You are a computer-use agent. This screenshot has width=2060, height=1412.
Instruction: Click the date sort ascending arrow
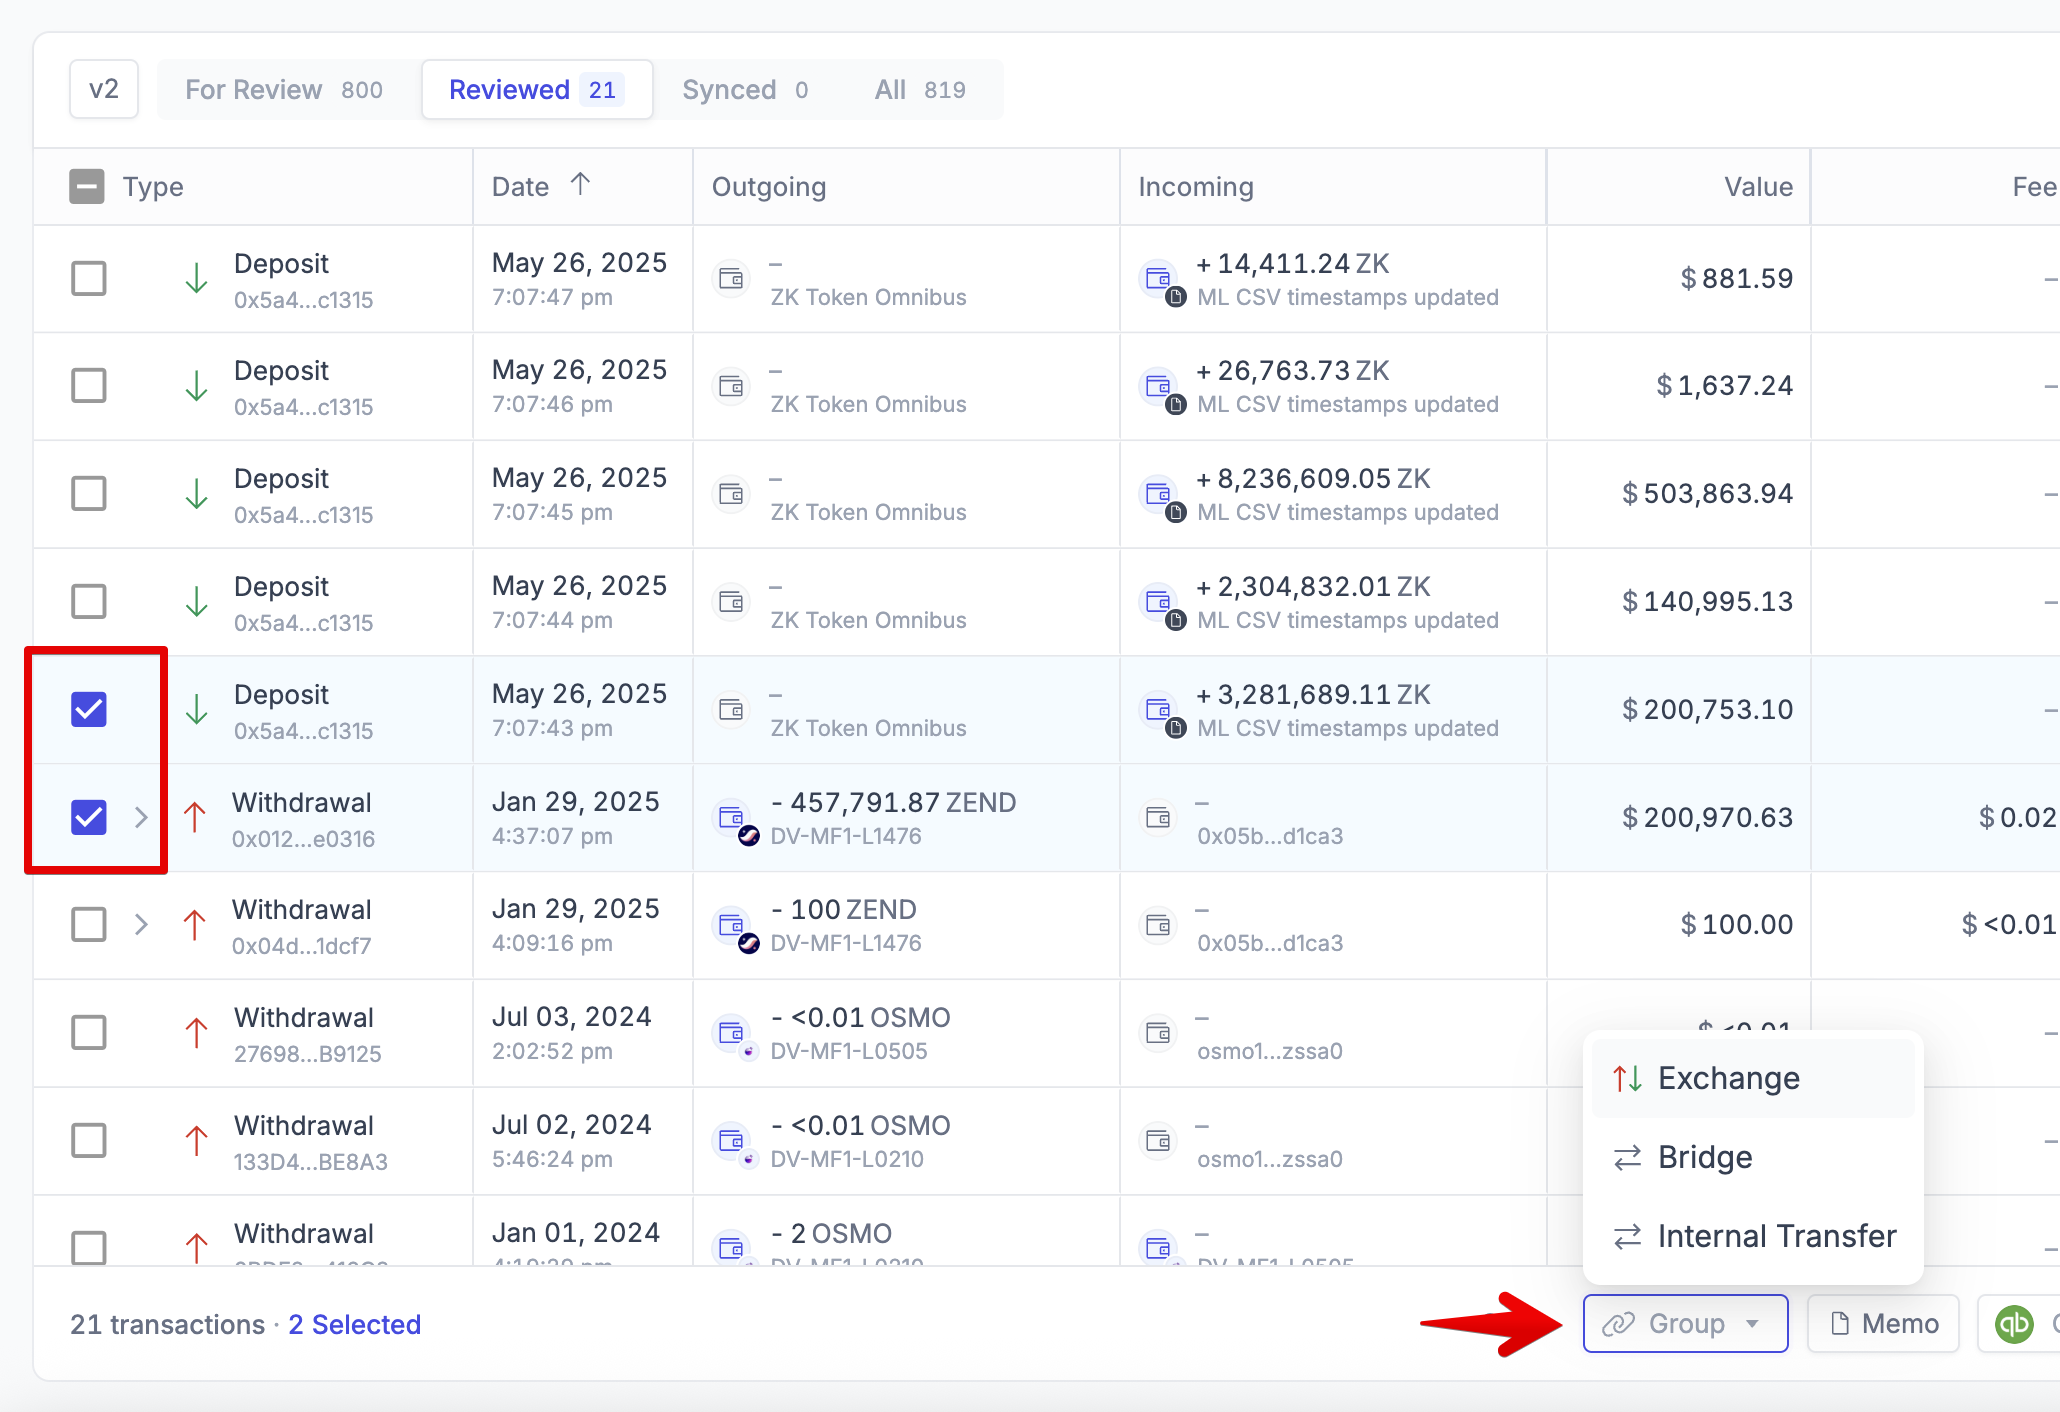click(x=580, y=185)
